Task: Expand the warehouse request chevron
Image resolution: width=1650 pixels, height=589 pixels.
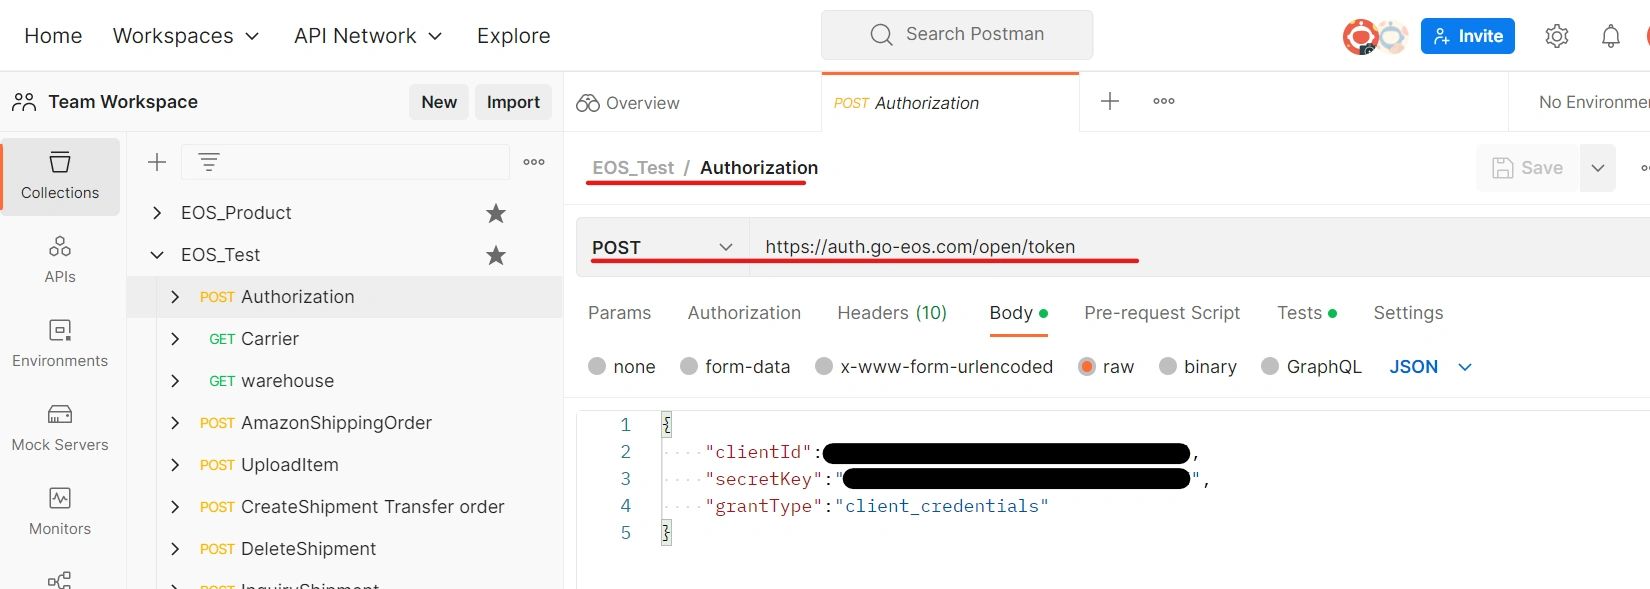Action: (x=175, y=381)
